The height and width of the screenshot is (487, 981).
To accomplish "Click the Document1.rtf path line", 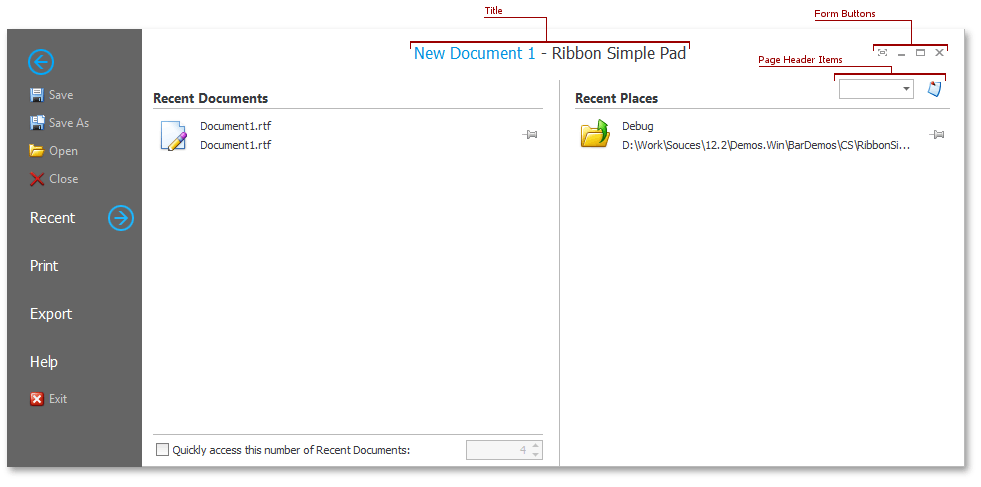I will click(236, 145).
